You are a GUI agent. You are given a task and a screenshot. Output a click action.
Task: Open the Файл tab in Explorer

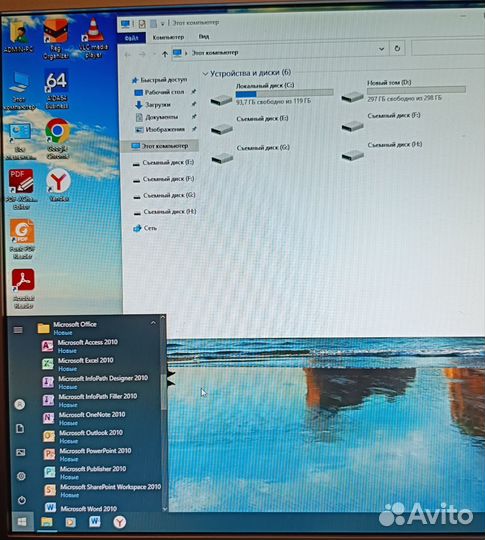(132, 38)
